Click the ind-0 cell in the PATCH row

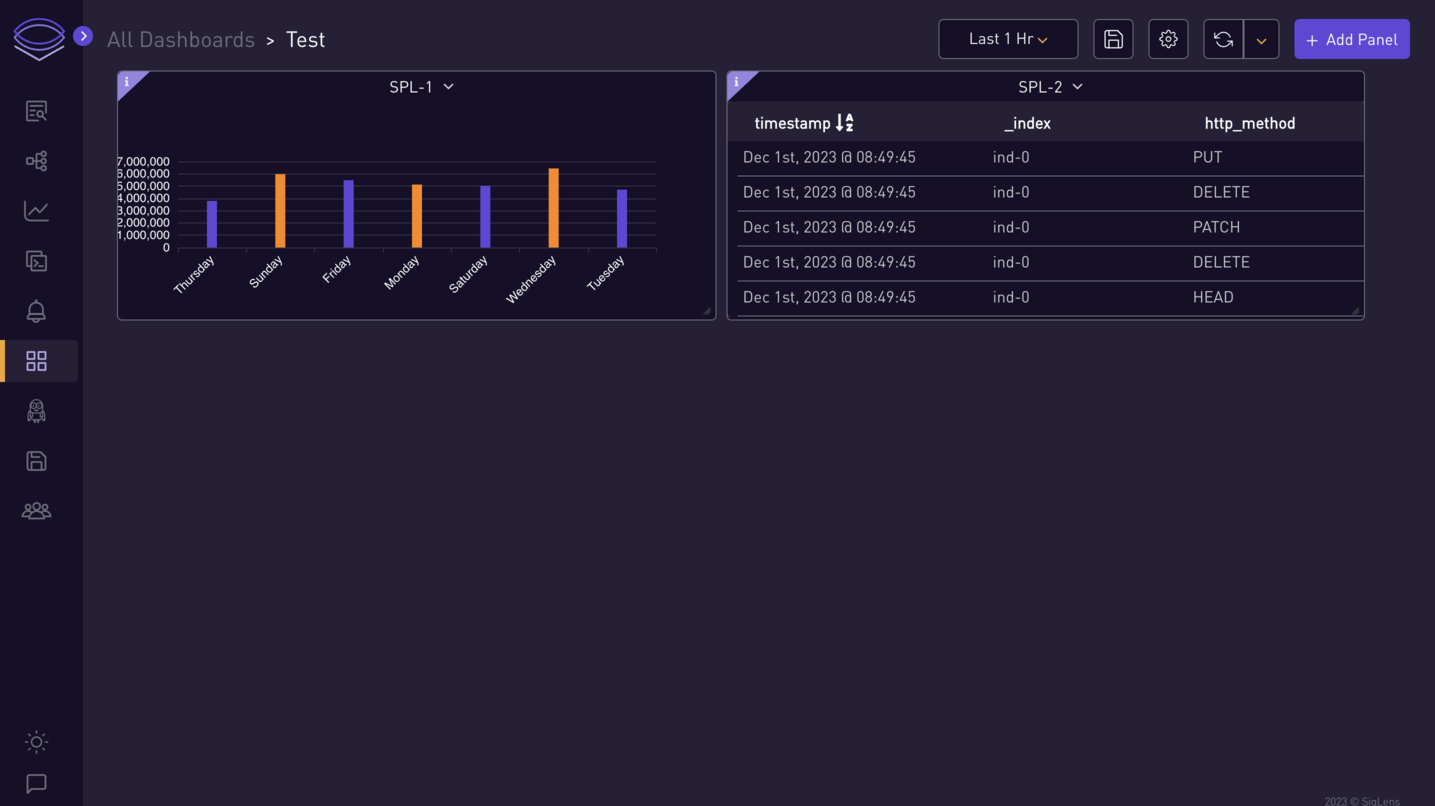[1011, 227]
